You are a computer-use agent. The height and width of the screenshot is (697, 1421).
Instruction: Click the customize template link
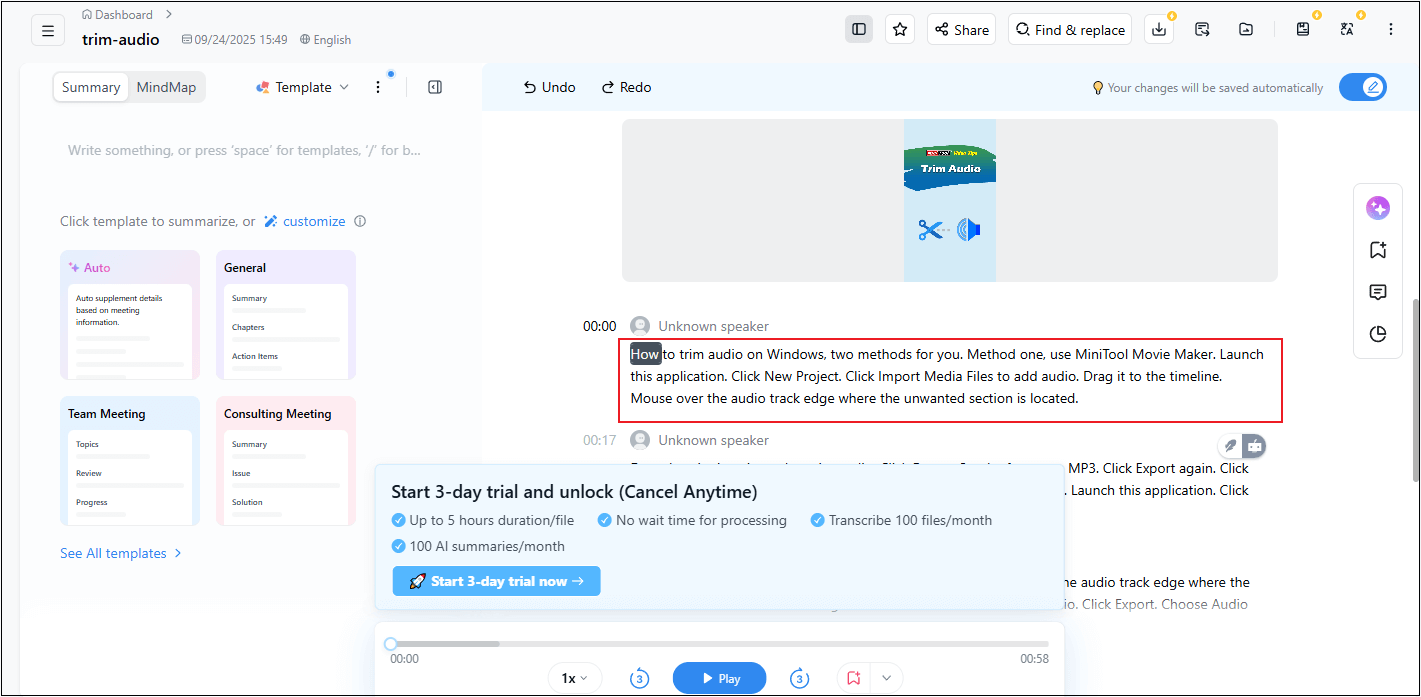coord(305,221)
